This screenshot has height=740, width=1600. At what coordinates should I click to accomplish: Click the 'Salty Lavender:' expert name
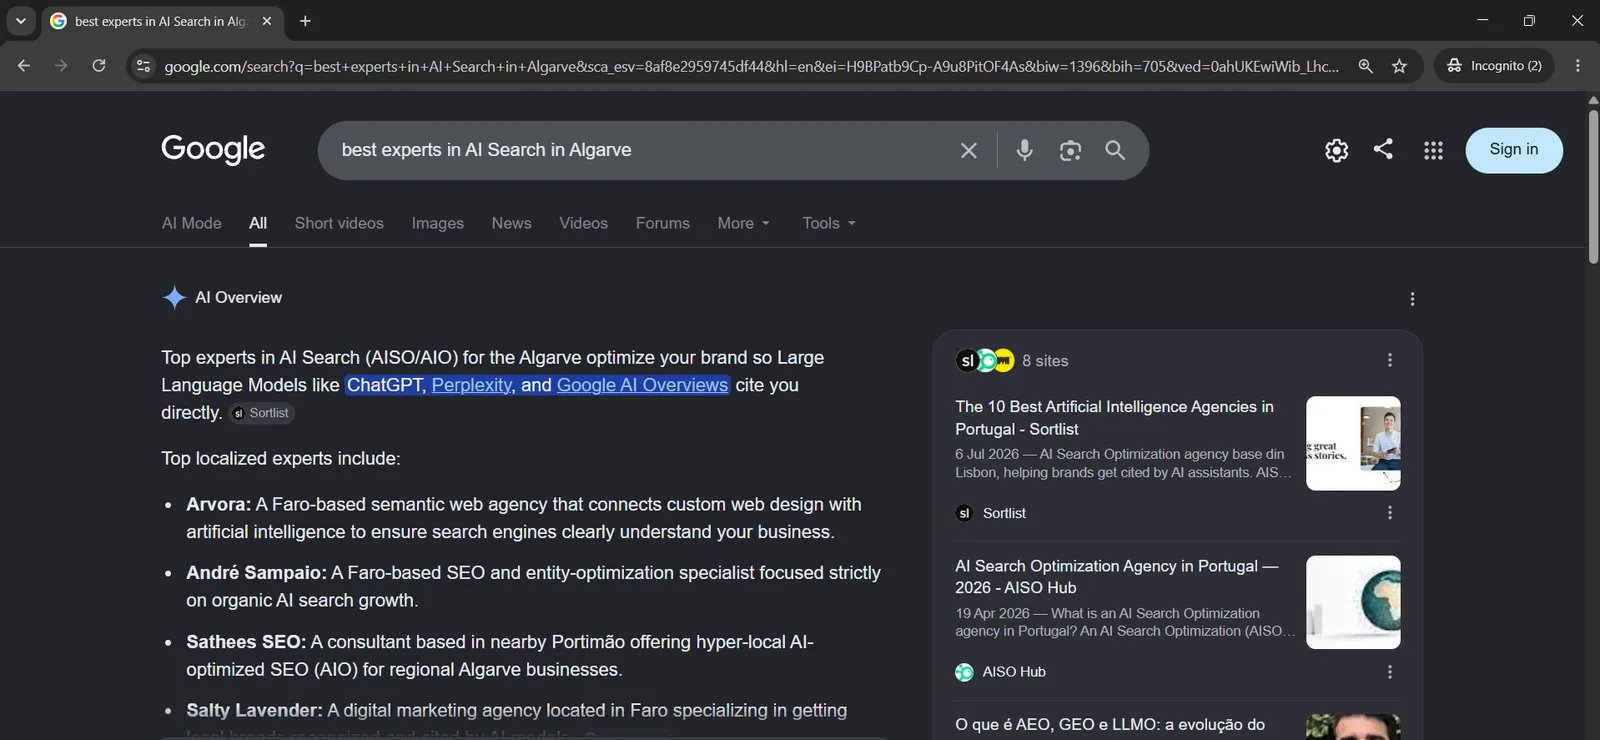254,711
